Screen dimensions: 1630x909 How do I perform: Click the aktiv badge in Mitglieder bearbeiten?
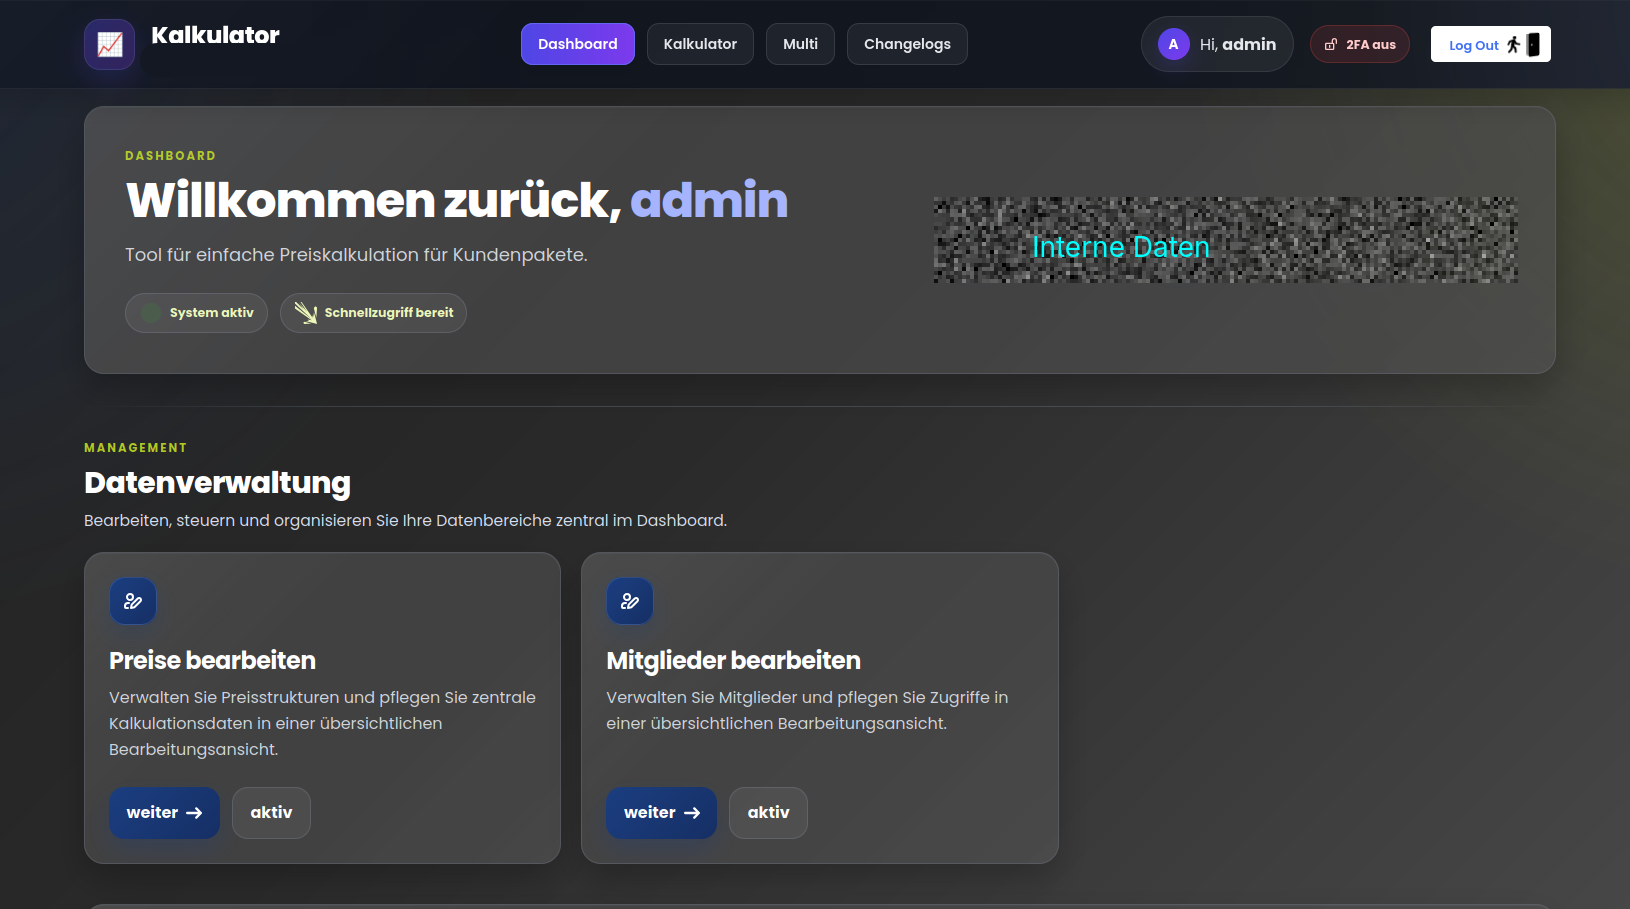click(768, 813)
